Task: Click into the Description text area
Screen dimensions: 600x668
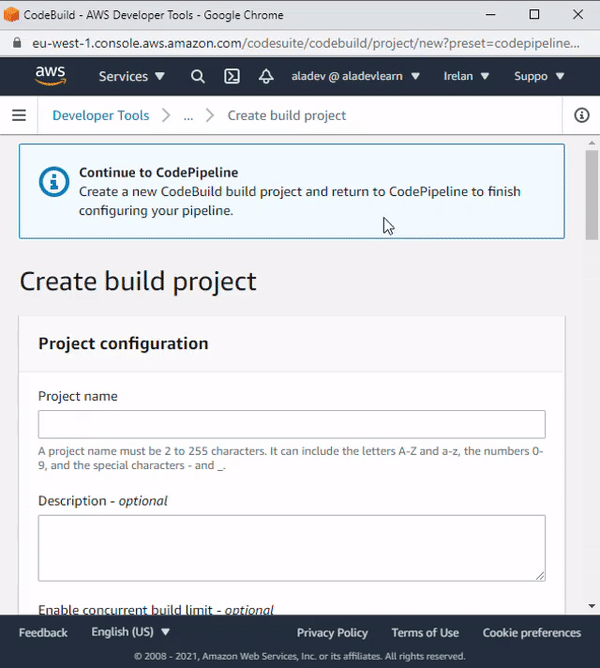Action: click(x=292, y=548)
